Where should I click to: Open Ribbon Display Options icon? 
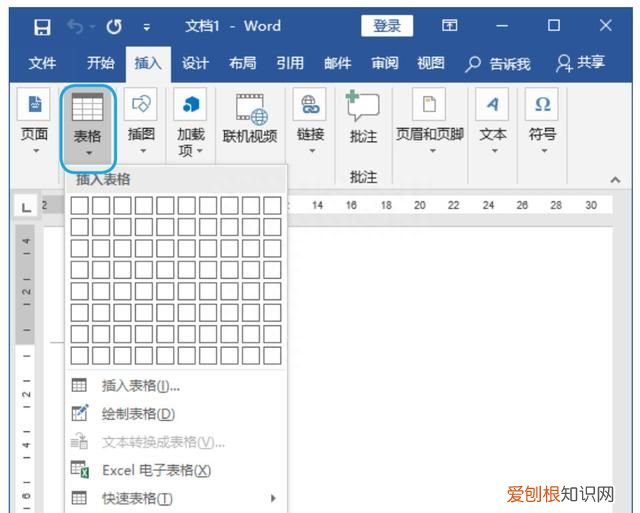449,26
